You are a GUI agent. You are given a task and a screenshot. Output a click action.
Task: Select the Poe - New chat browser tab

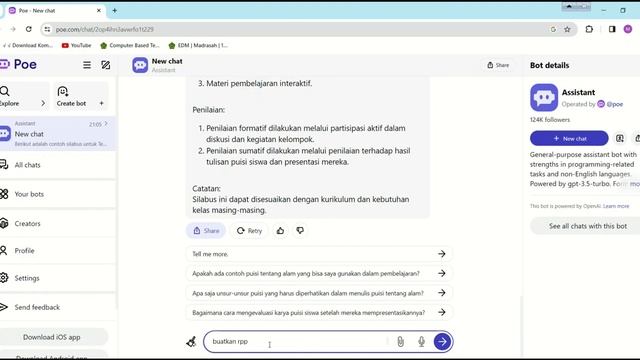55,11
